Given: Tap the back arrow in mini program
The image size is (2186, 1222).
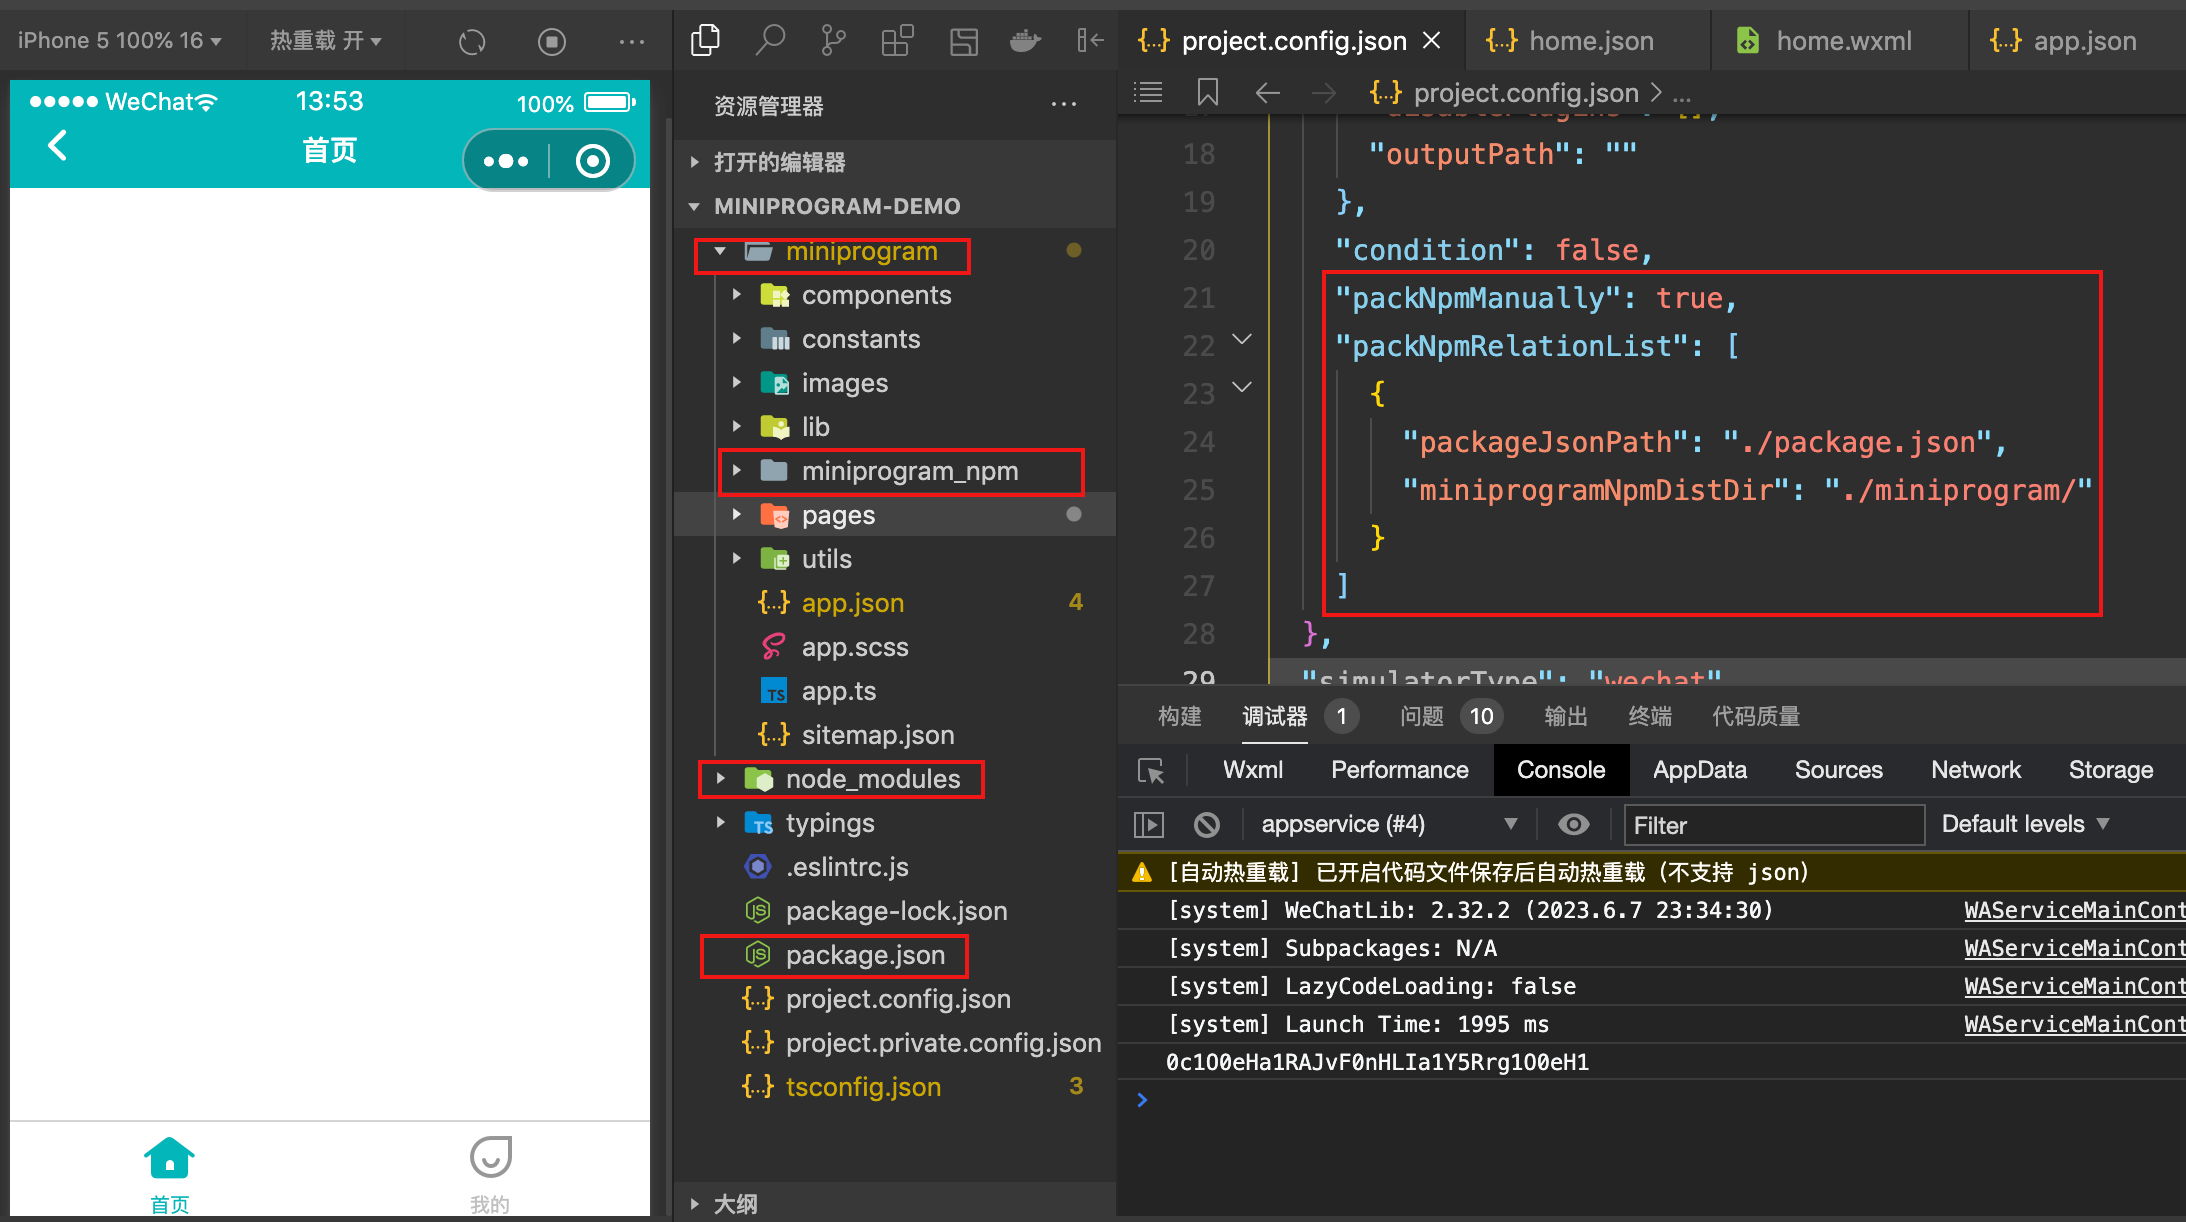Looking at the screenshot, I should pyautogui.click(x=58, y=146).
